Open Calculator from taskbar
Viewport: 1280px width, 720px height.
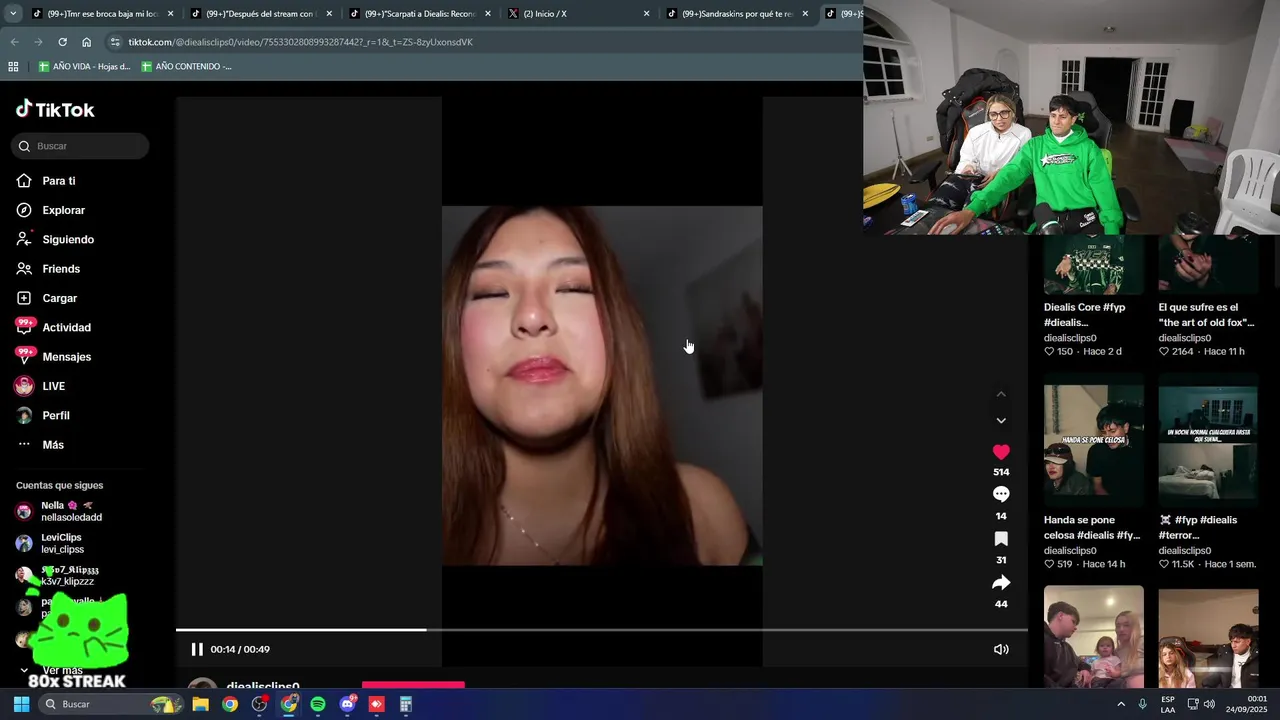point(406,704)
